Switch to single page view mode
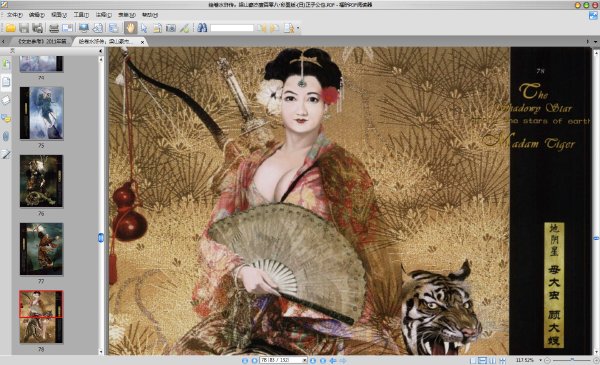 tap(473, 360)
